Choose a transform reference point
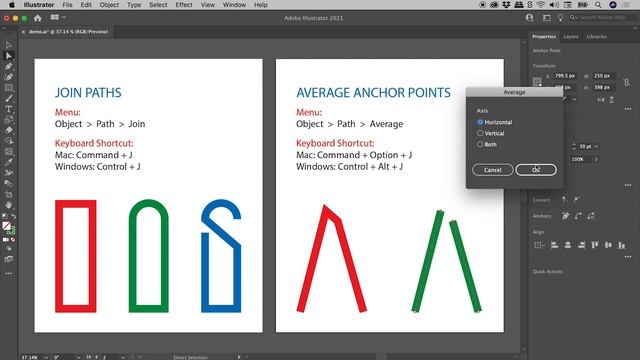 (537, 81)
